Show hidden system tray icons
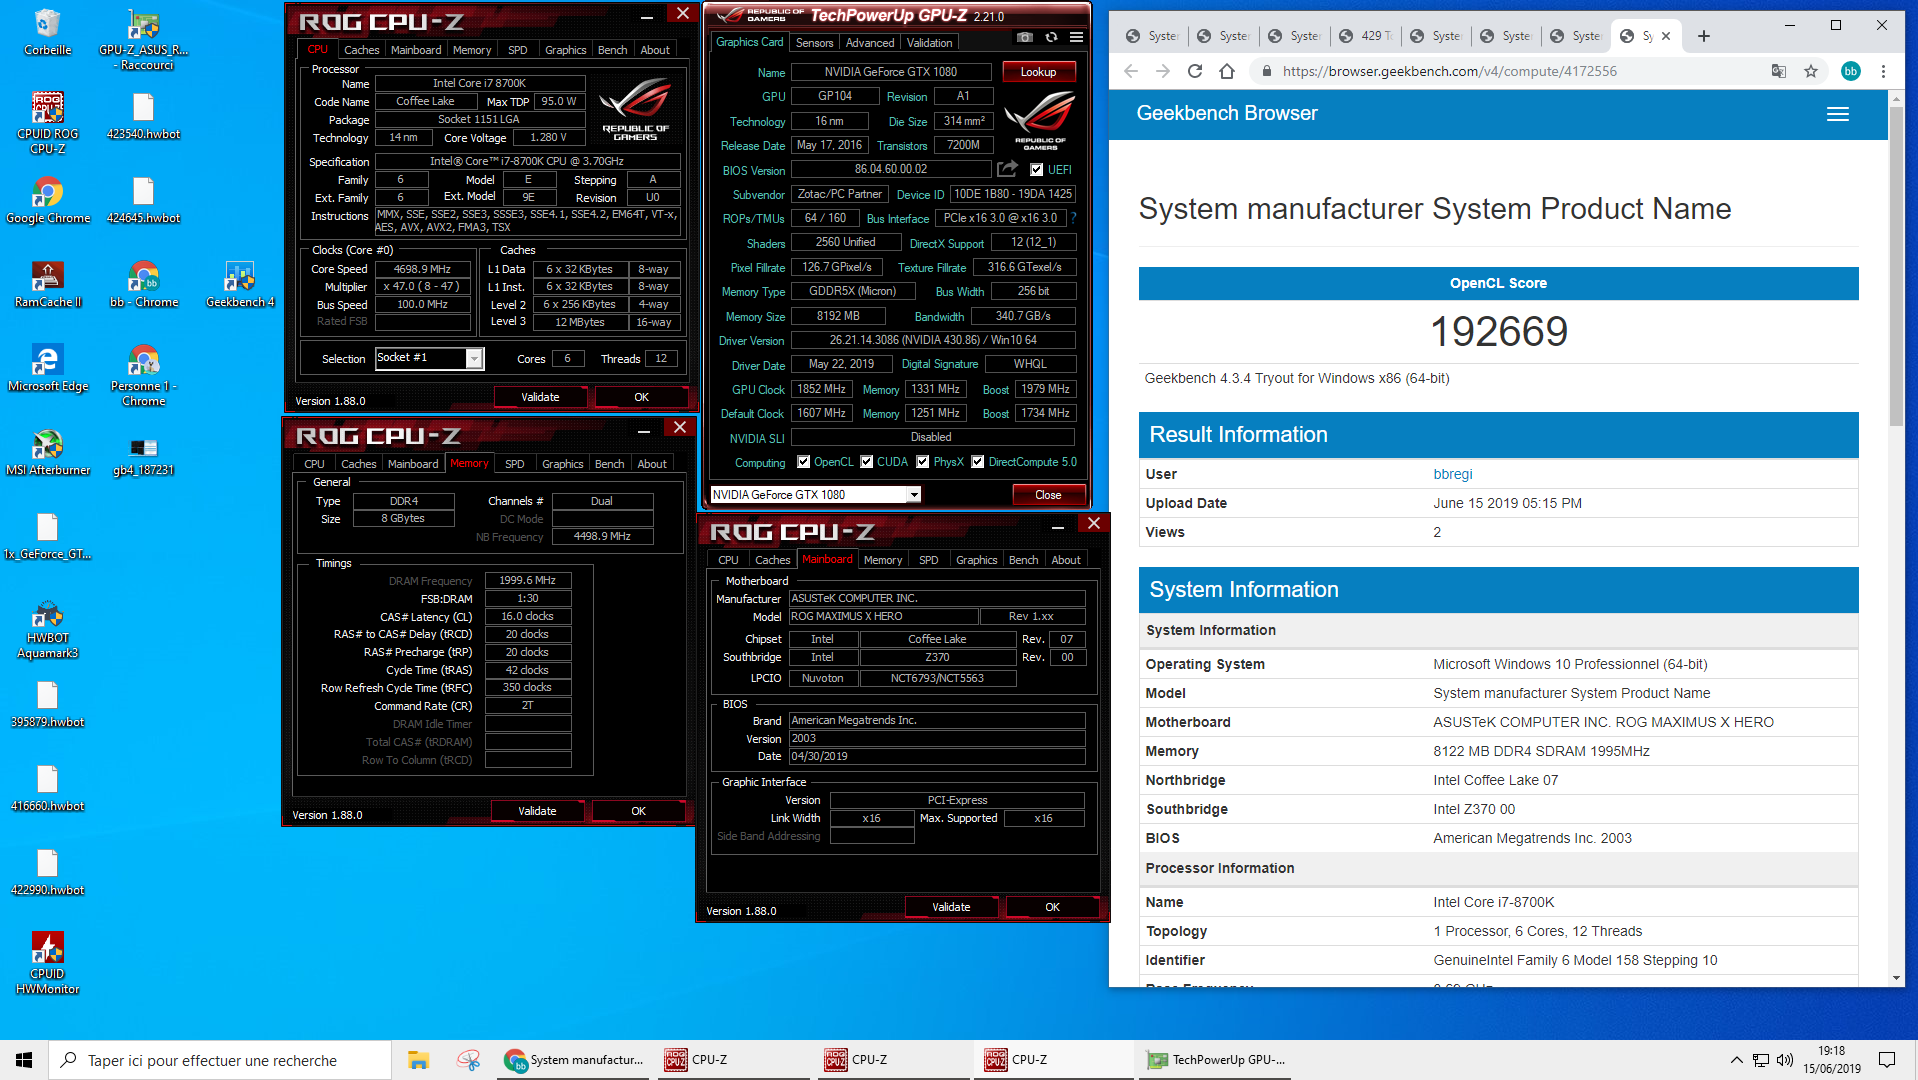The image size is (1918, 1080). coord(1736,1060)
